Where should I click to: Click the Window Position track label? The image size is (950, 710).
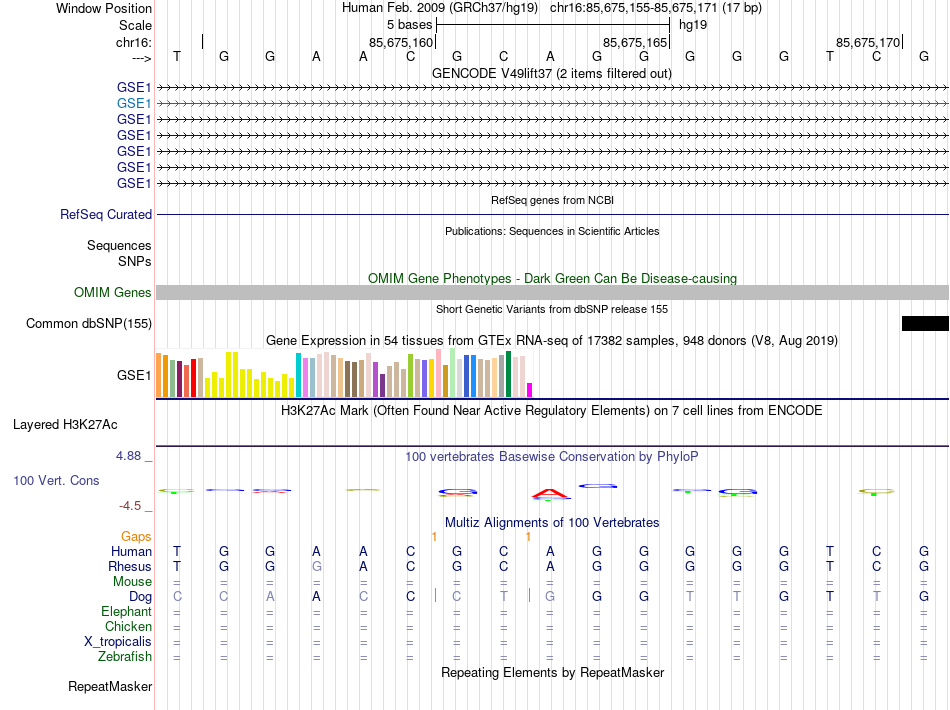(104, 8)
